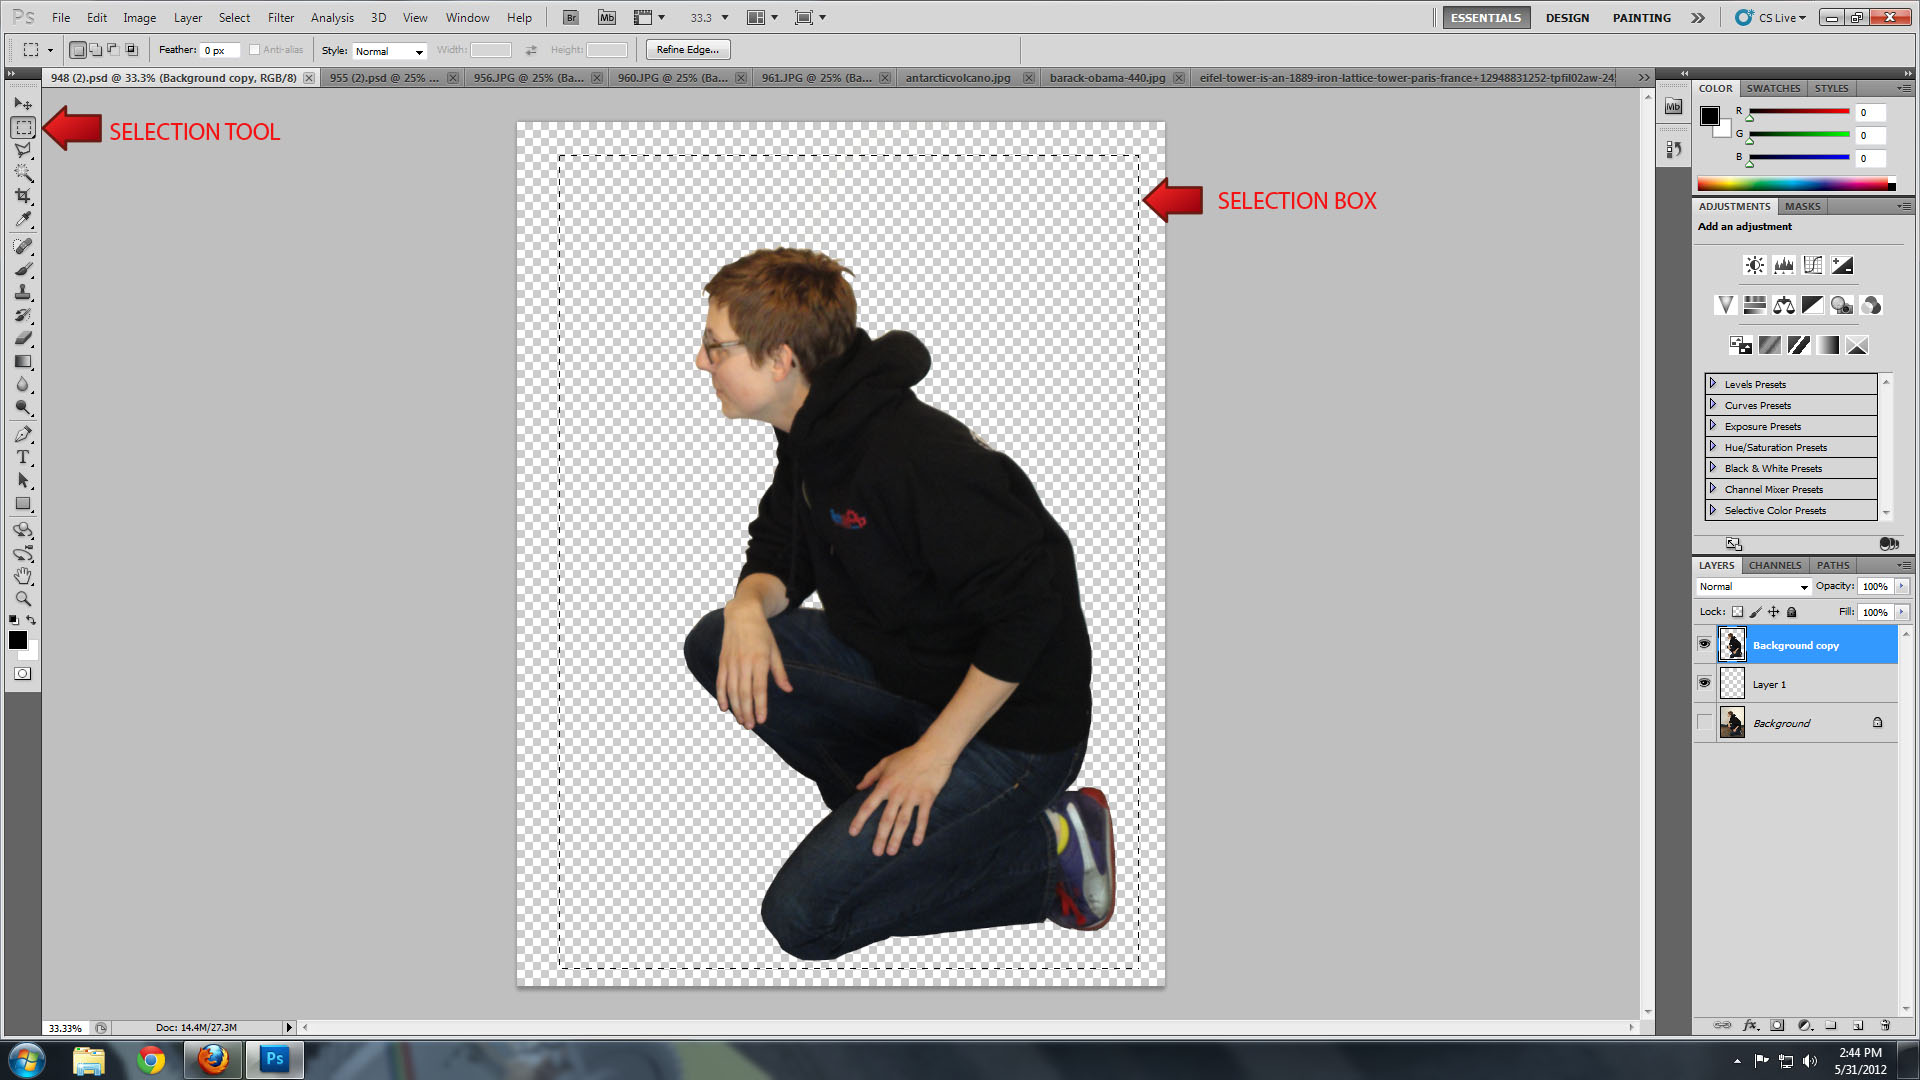Select the Eyedropper tool
This screenshot has width=1920, height=1080.
click(23, 219)
